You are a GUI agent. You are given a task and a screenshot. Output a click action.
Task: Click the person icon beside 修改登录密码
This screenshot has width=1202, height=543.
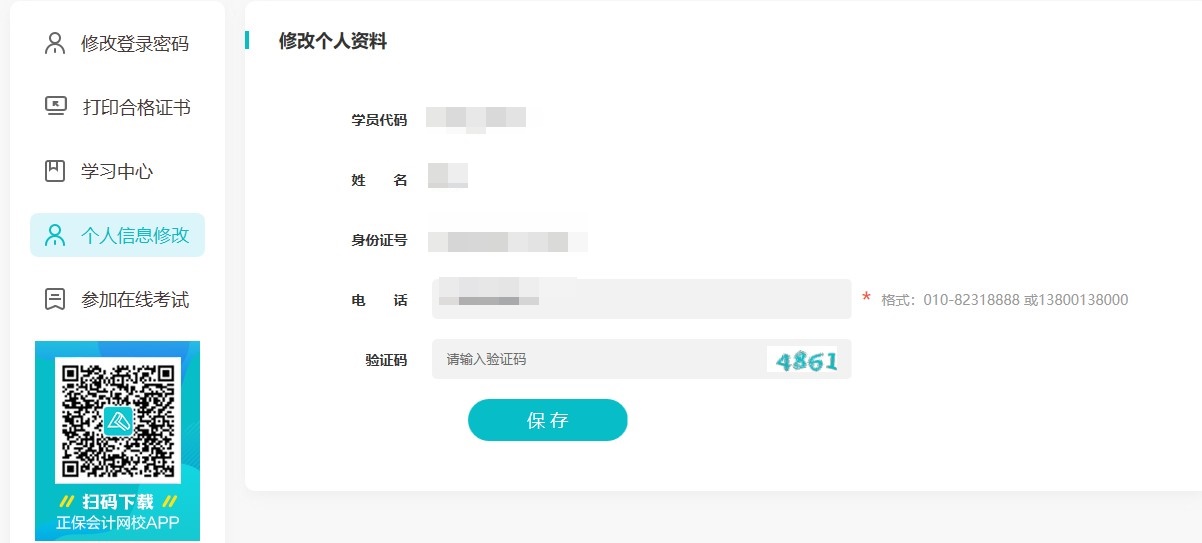pos(55,44)
